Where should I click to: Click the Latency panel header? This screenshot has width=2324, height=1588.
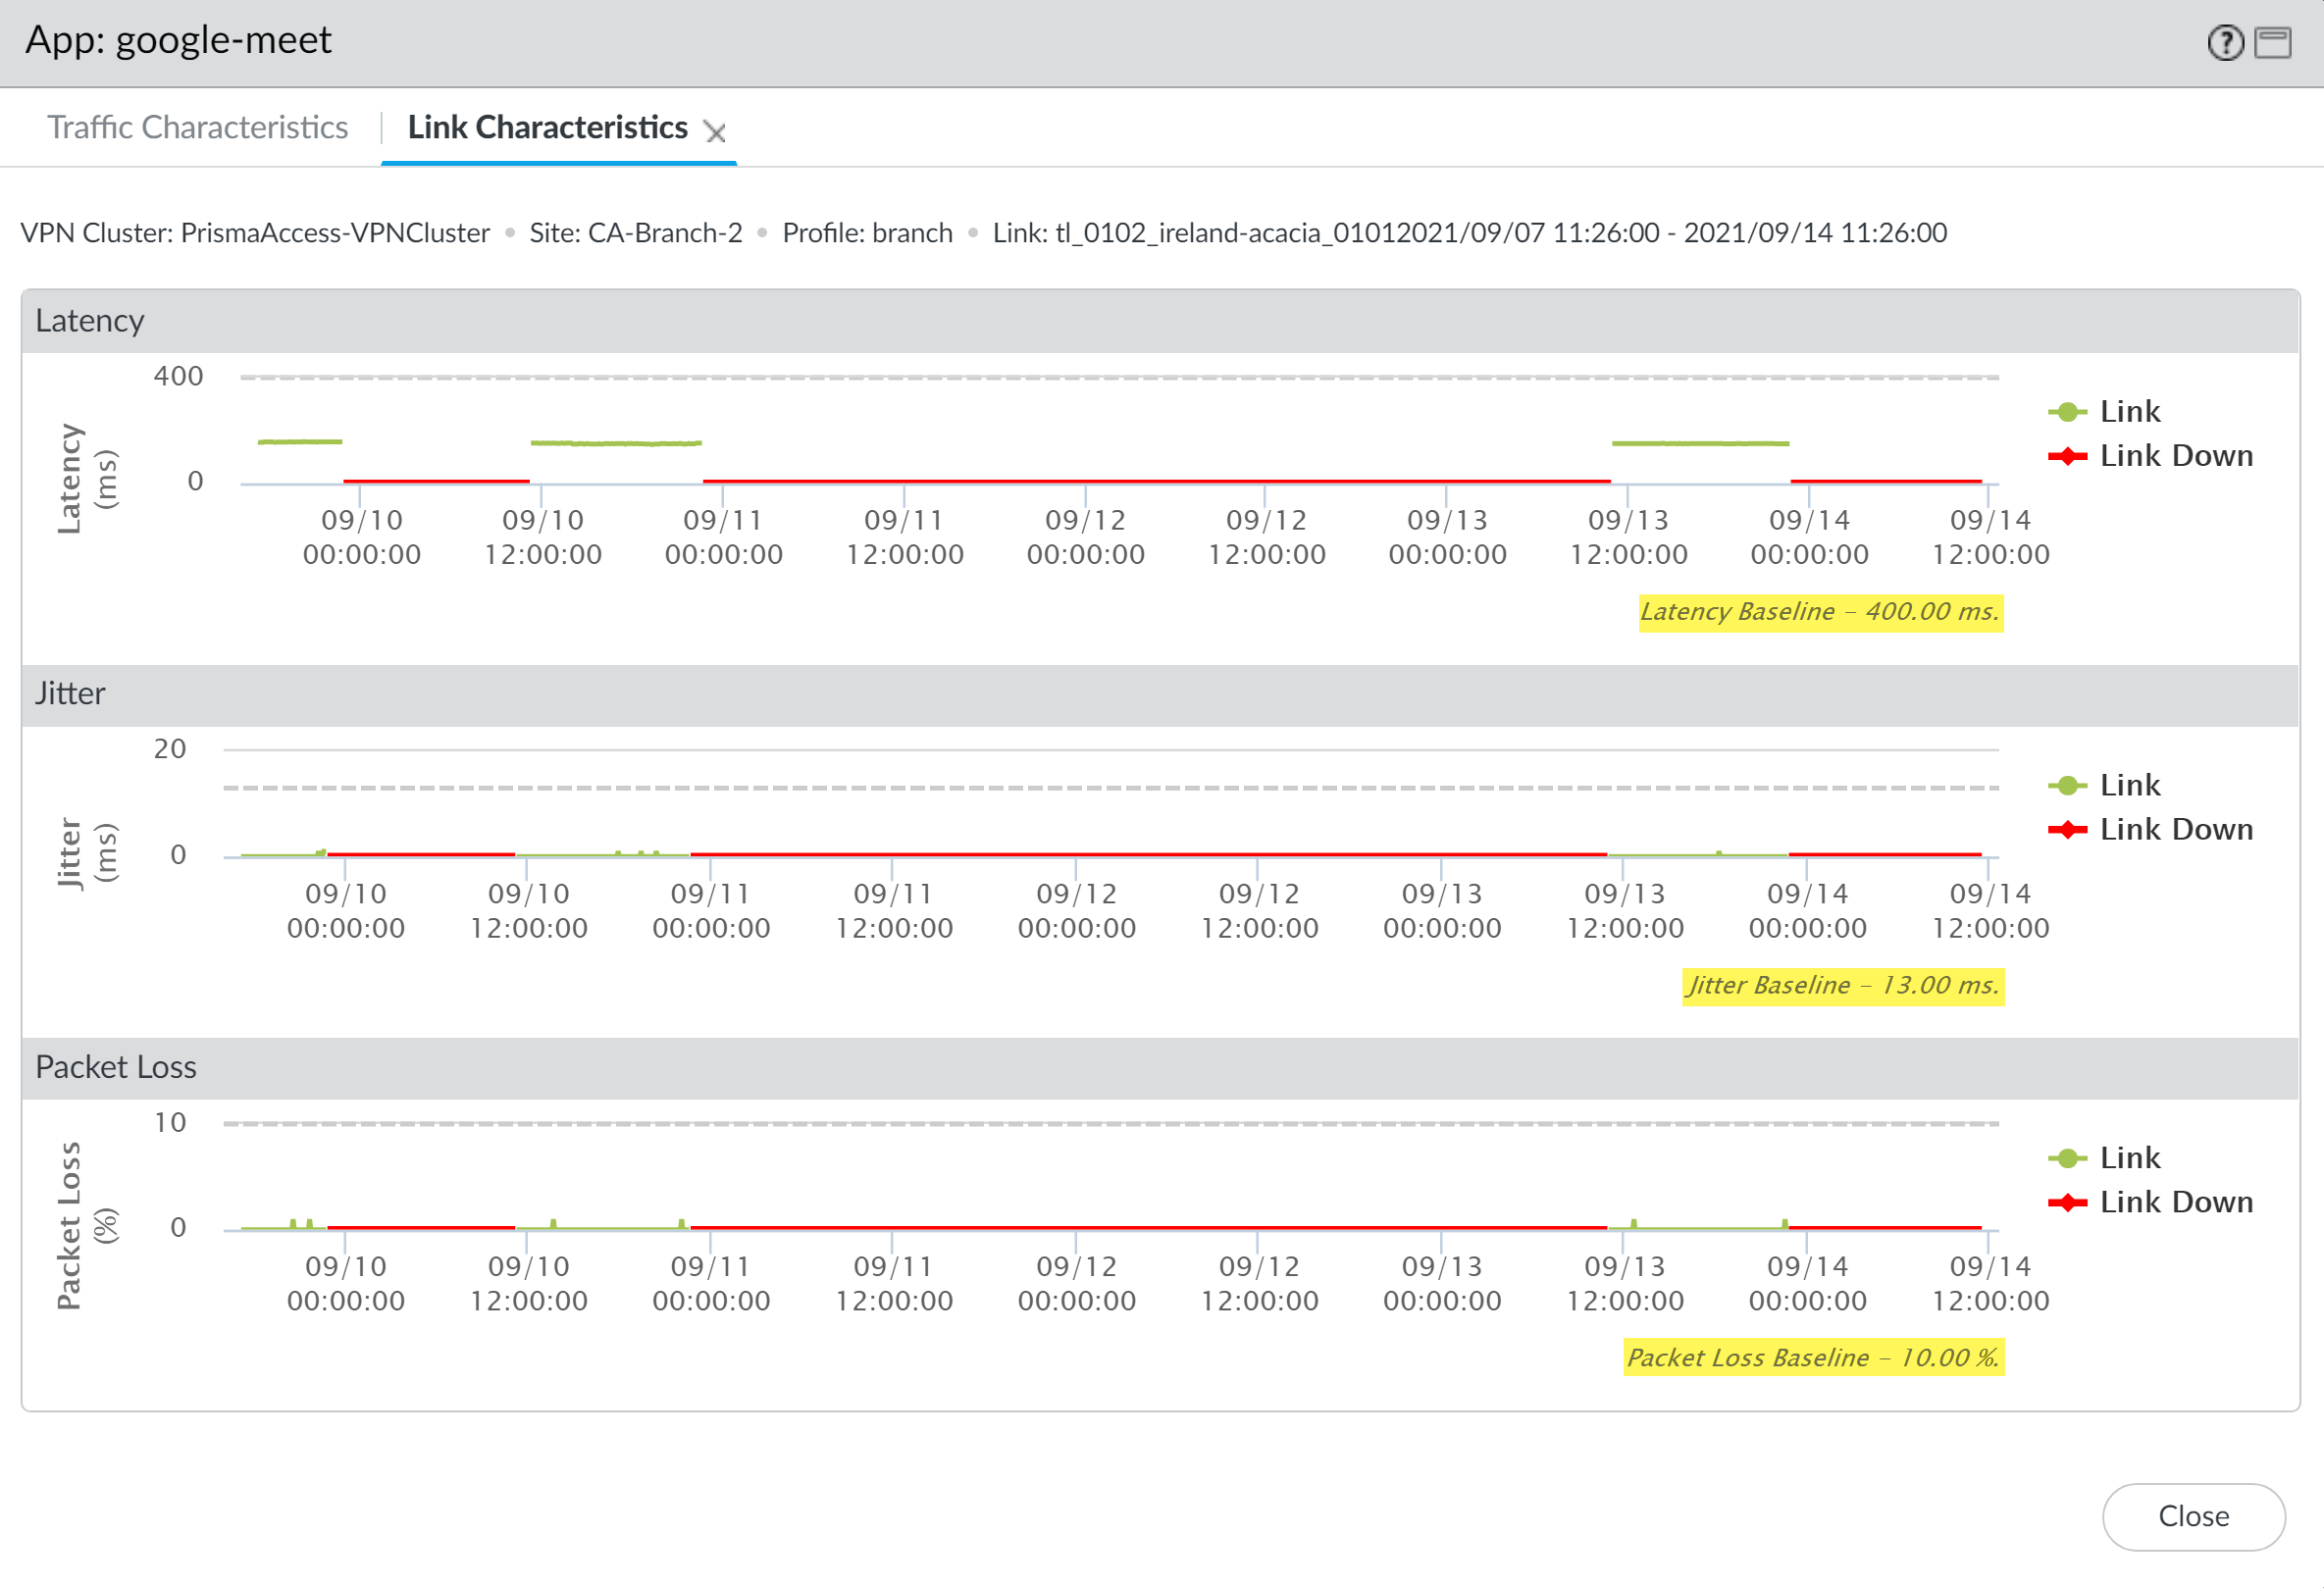[90, 321]
